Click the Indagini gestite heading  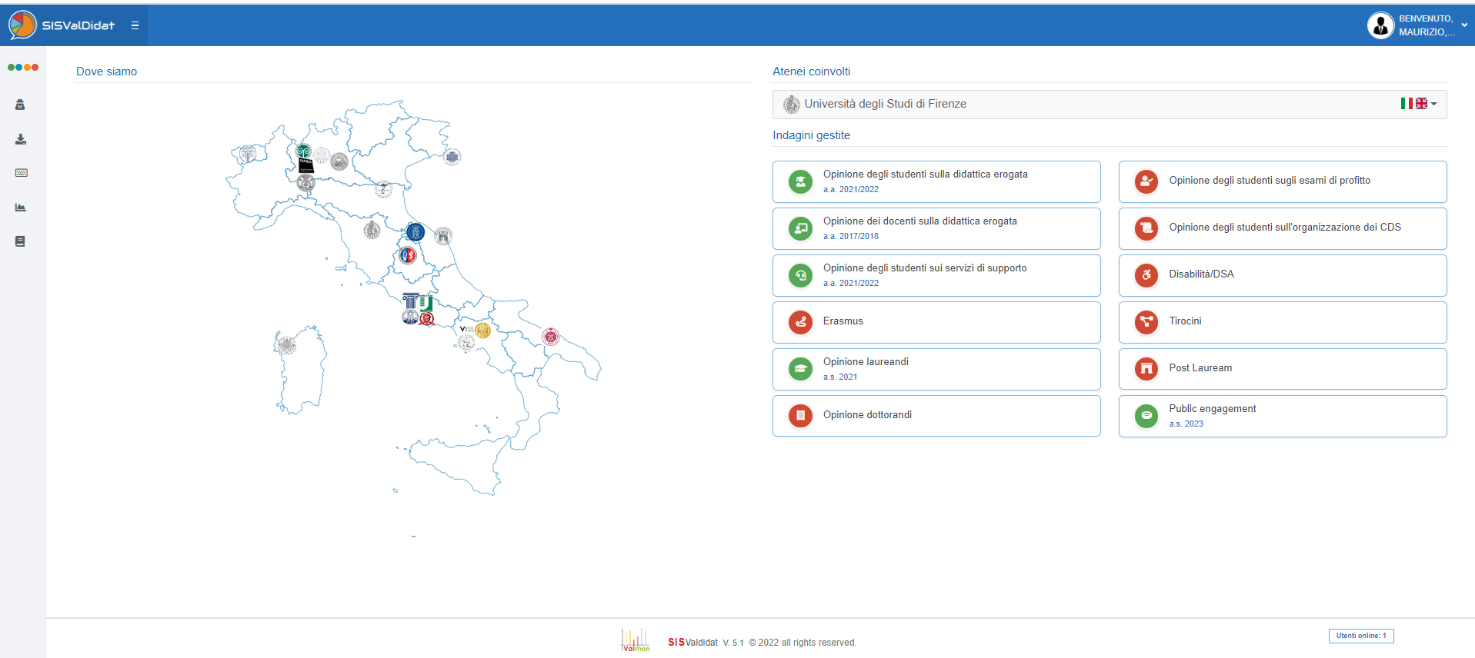click(812, 134)
